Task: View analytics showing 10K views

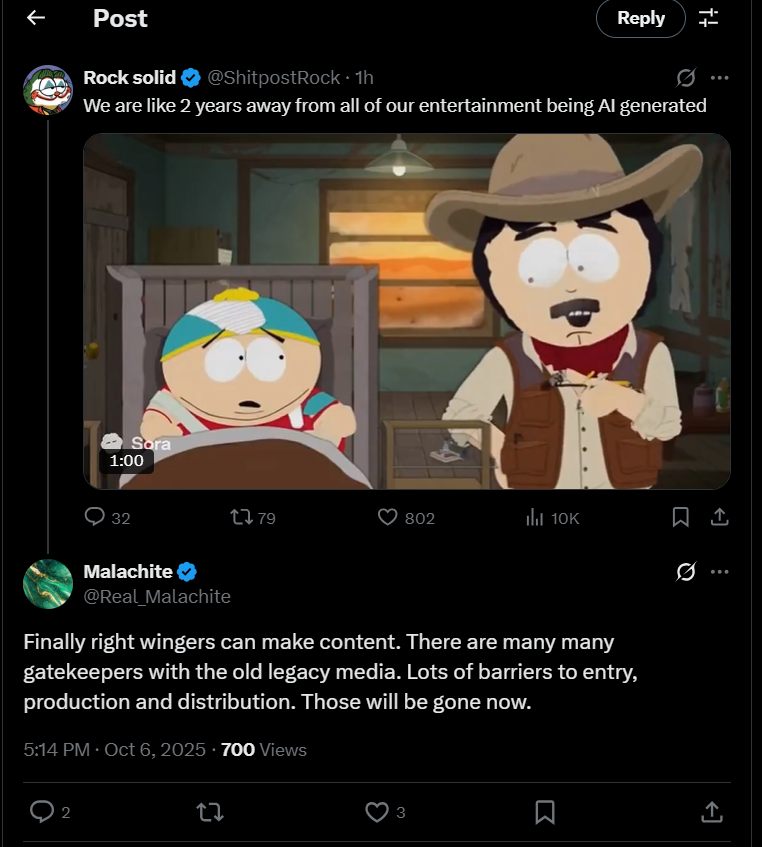Action: [535, 517]
